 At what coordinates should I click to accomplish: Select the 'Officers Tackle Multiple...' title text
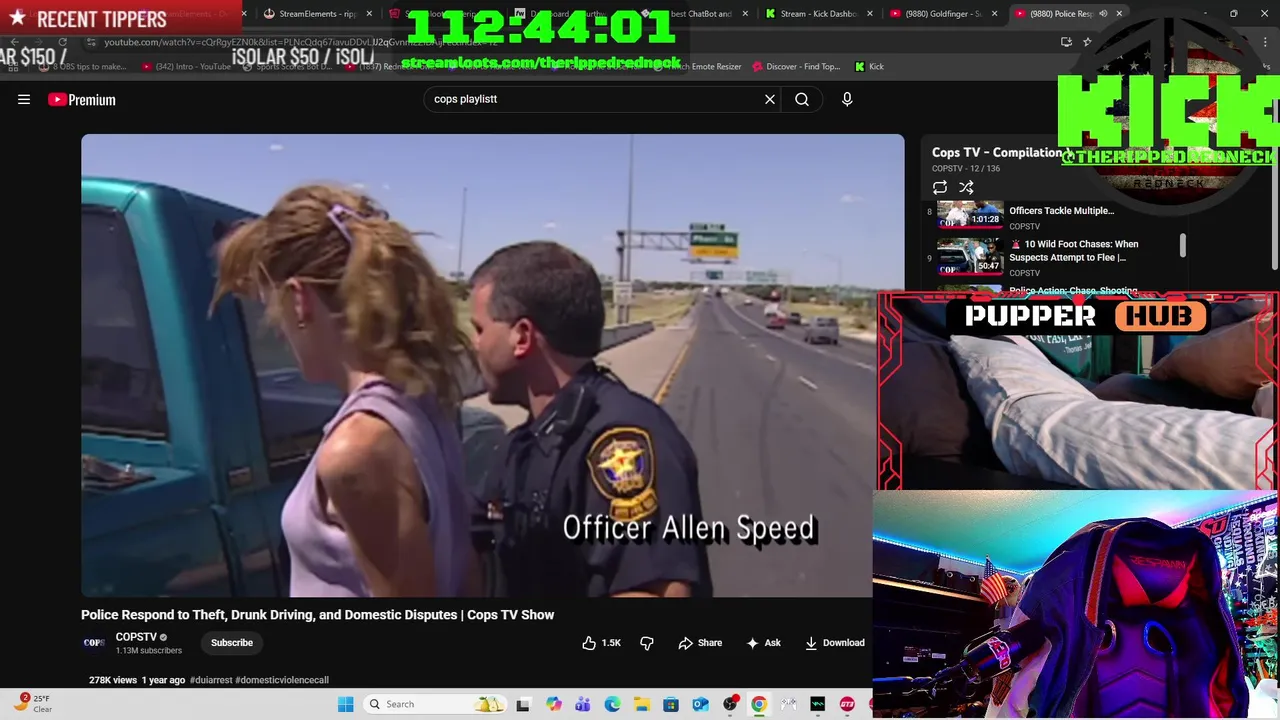tap(1061, 211)
